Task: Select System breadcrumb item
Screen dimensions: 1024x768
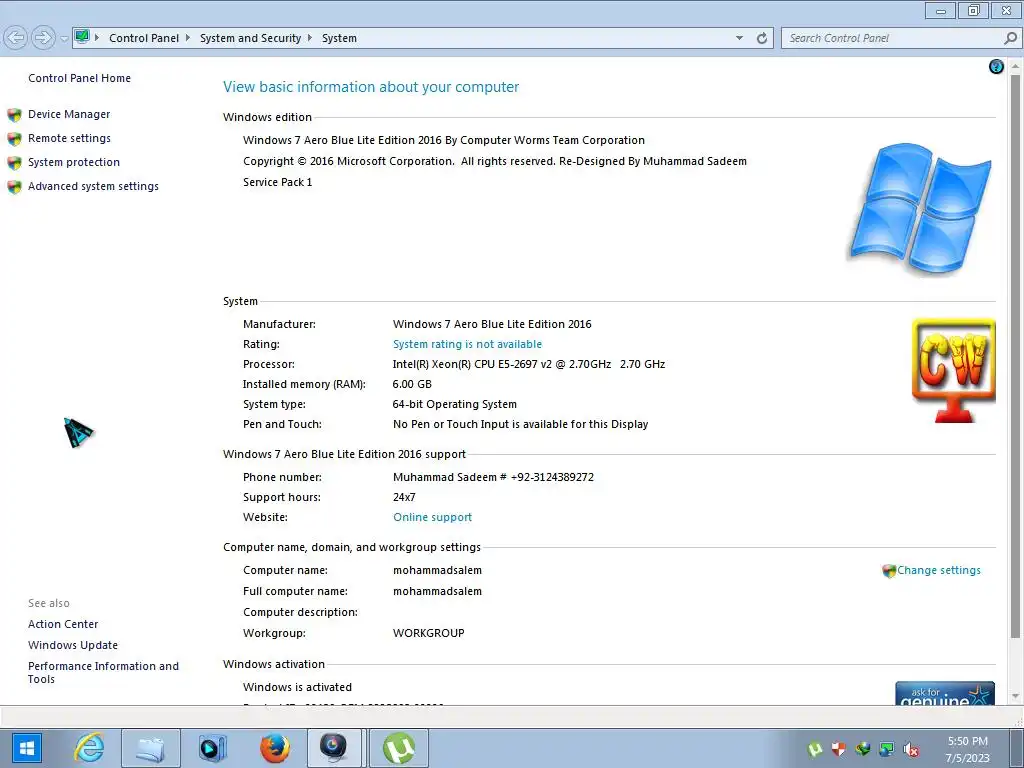Action: point(340,39)
